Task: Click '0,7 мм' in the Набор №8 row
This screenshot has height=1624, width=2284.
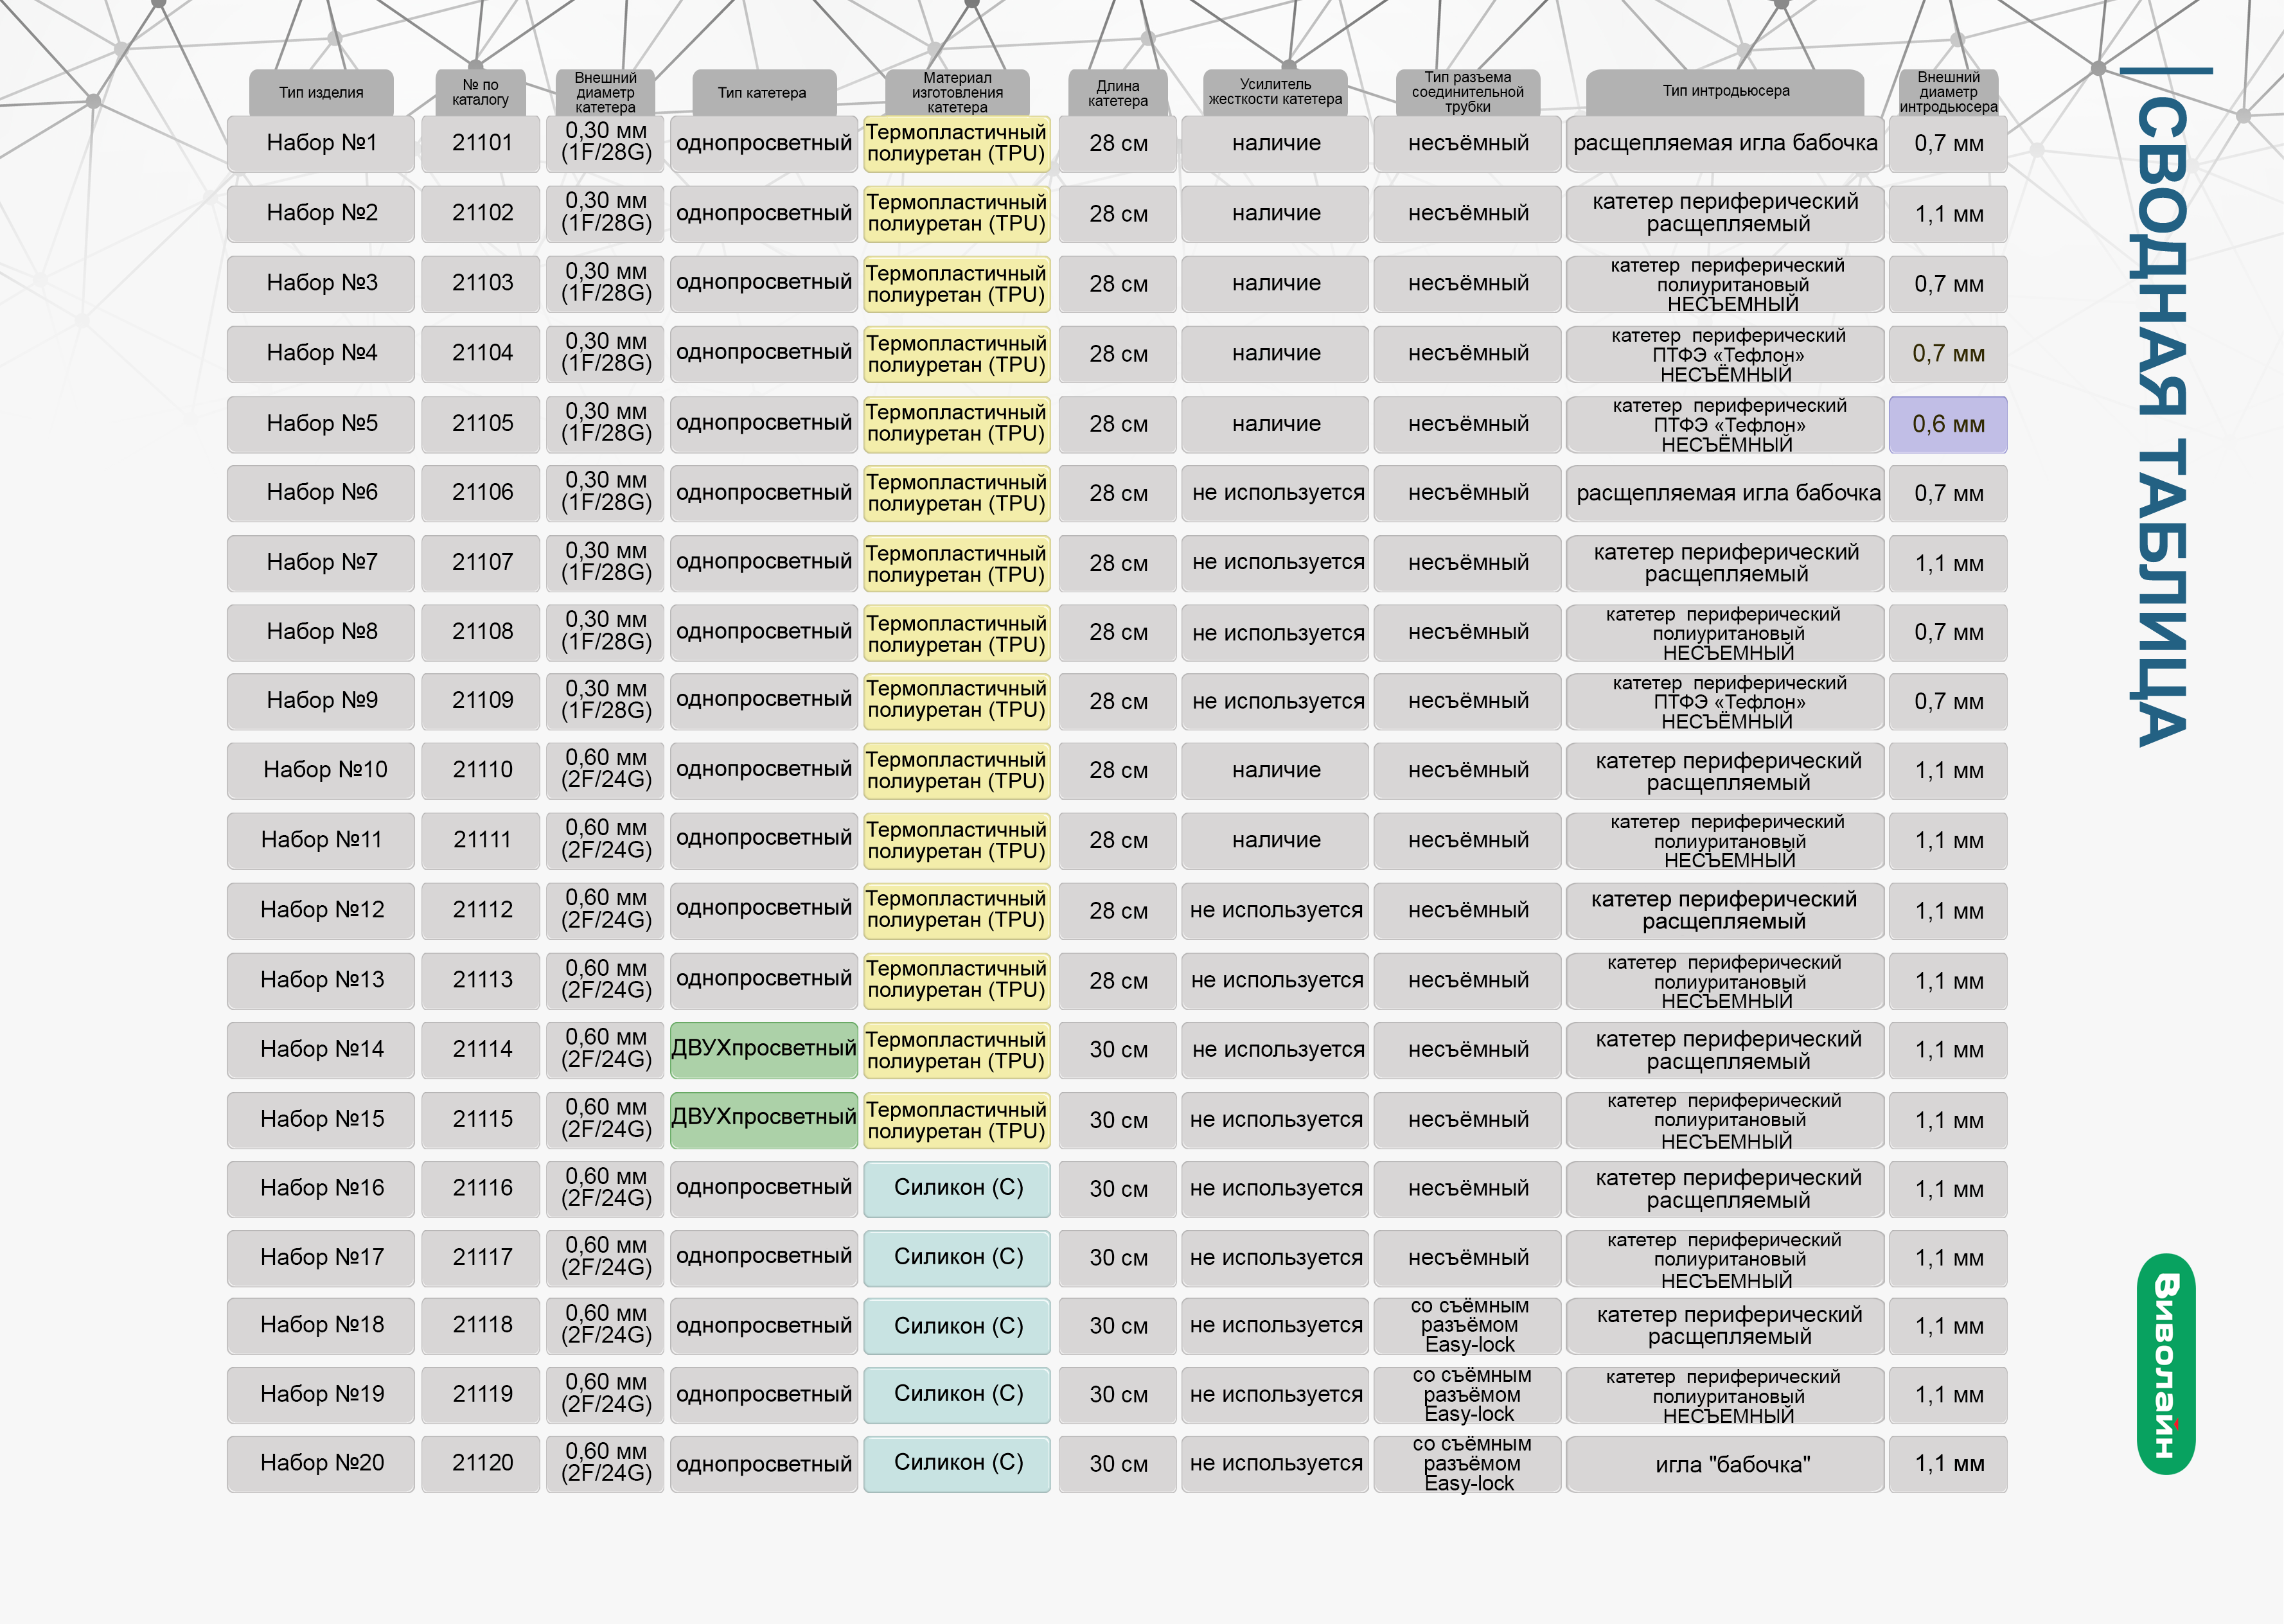Action: [1948, 632]
